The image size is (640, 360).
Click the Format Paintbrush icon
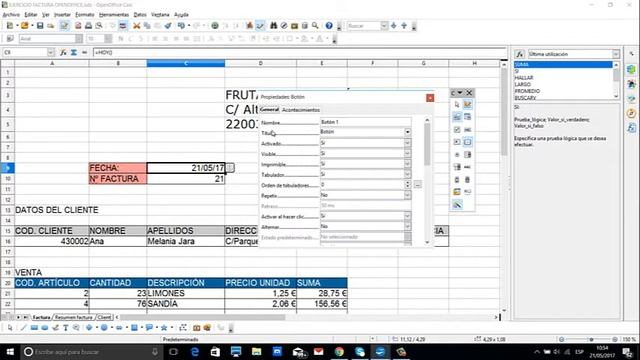point(168,26)
